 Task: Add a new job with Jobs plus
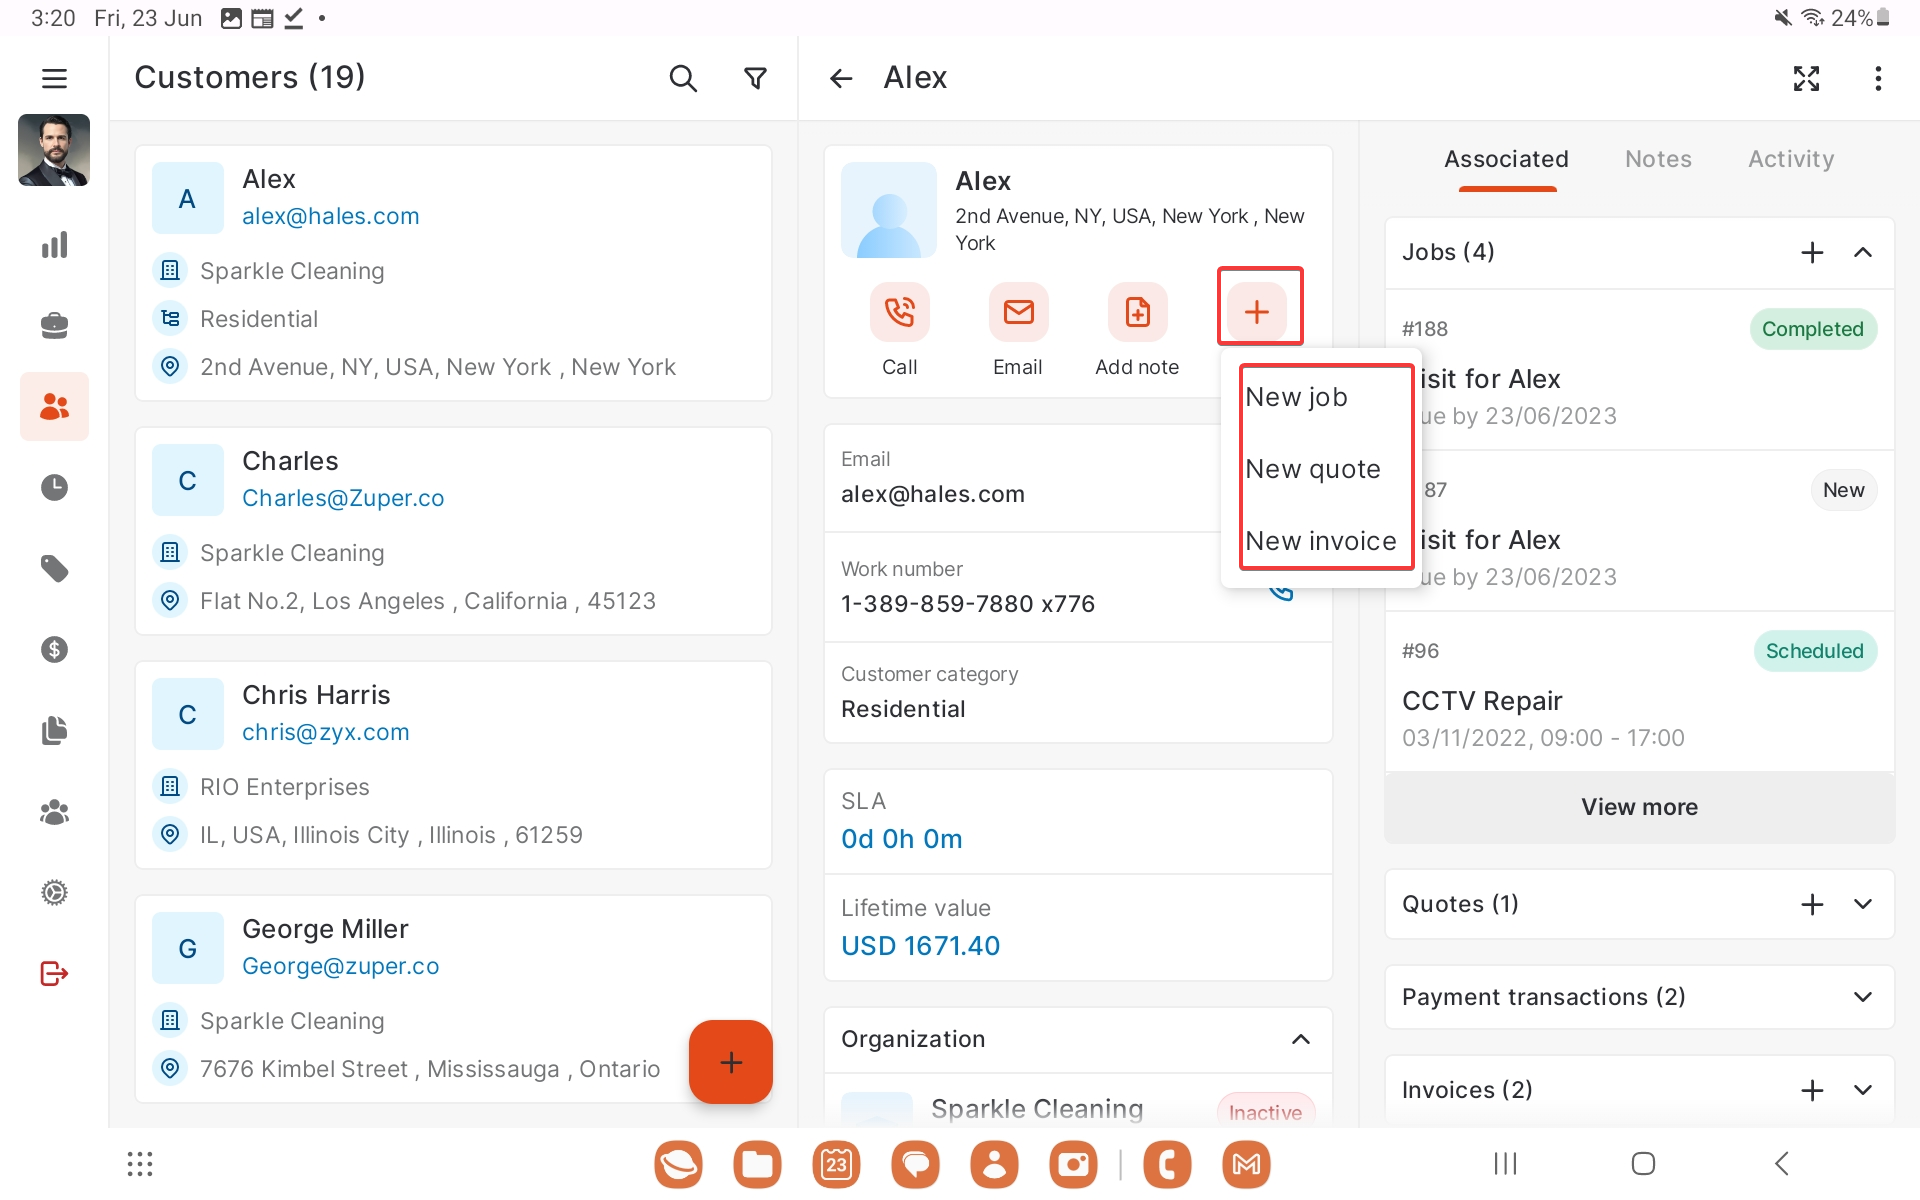click(x=1812, y=252)
